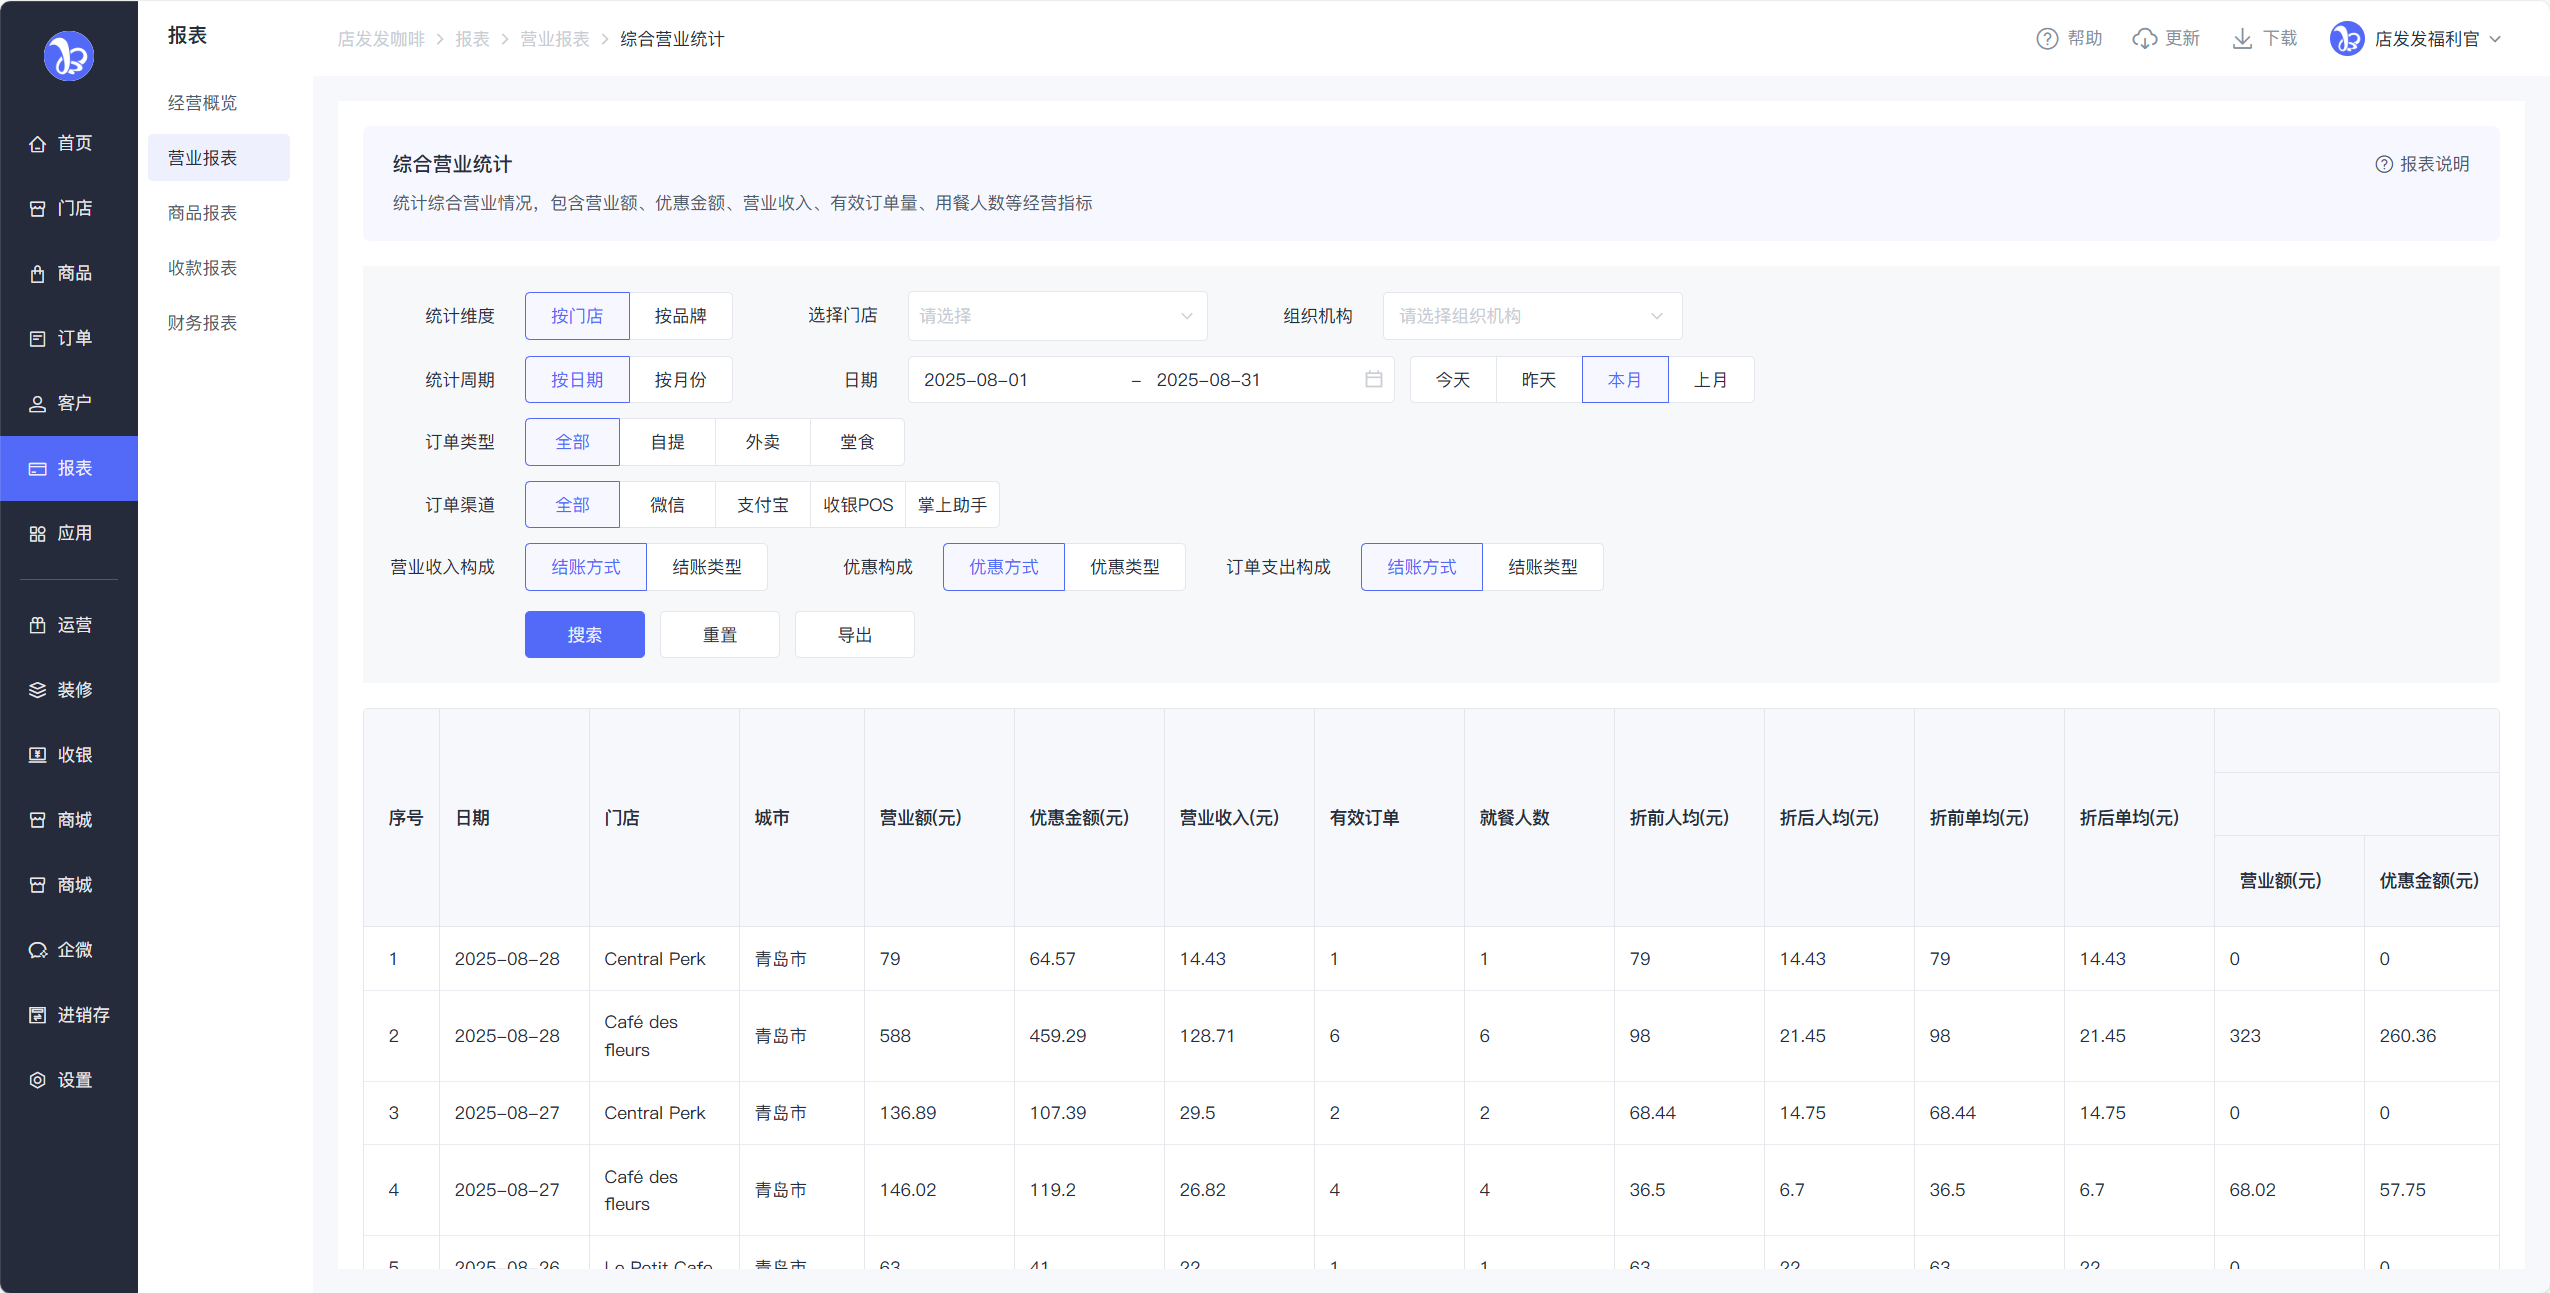Select 按门店 statistics dimension

(x=577, y=316)
